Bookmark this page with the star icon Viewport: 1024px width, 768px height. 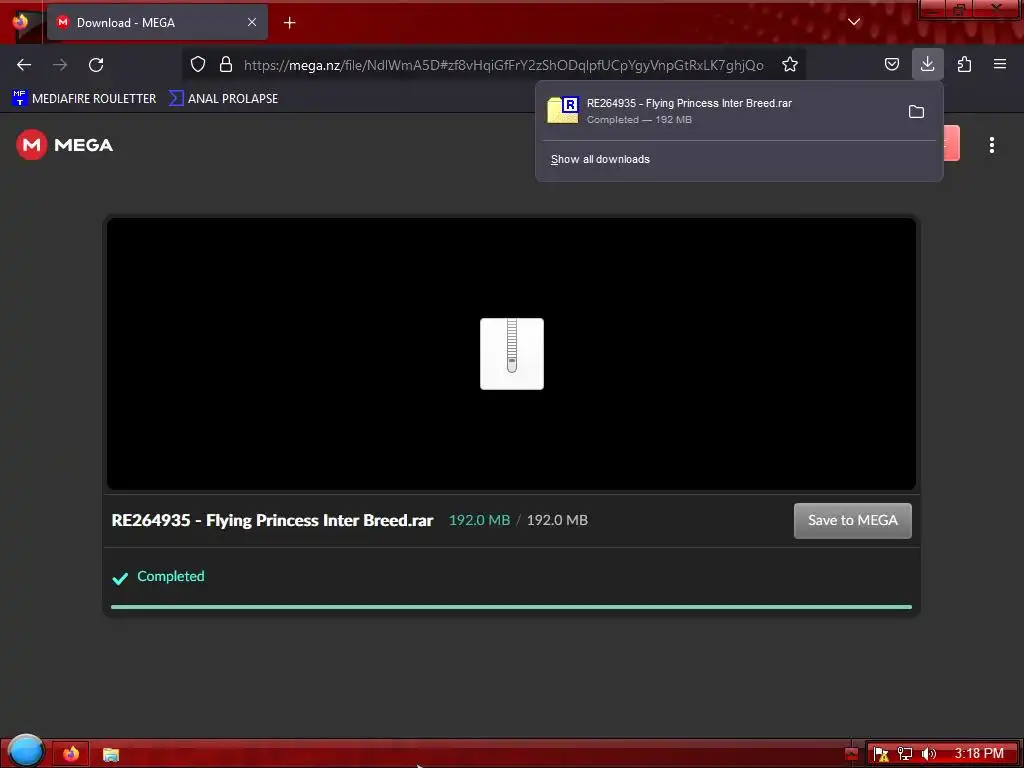790,64
